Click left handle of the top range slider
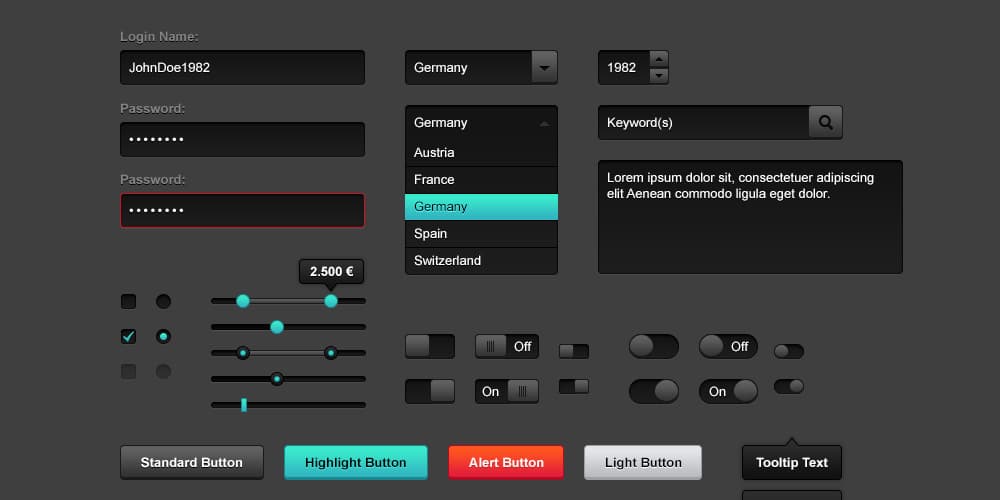This screenshot has height=500, width=1000. (243, 301)
